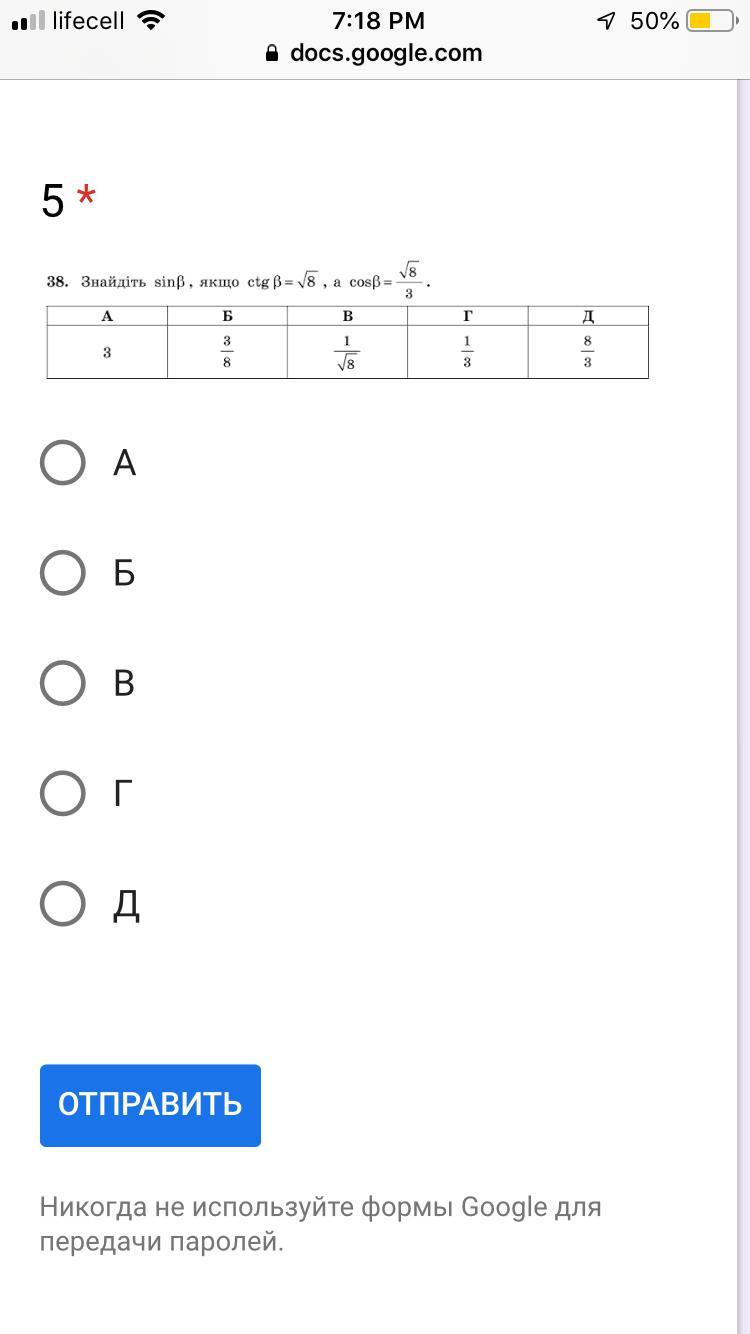Select radio option Б
The height and width of the screenshot is (1334, 750).
[x=62, y=573]
